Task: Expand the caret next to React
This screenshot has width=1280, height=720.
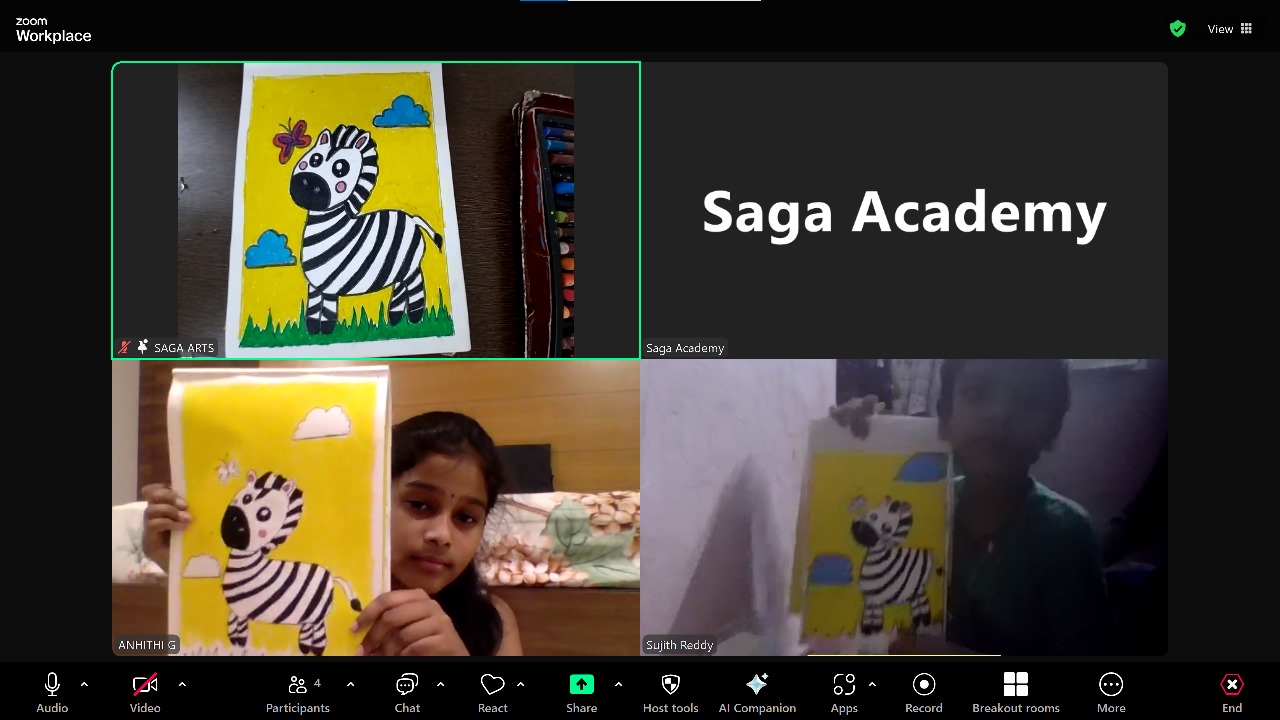Action: click(x=520, y=684)
